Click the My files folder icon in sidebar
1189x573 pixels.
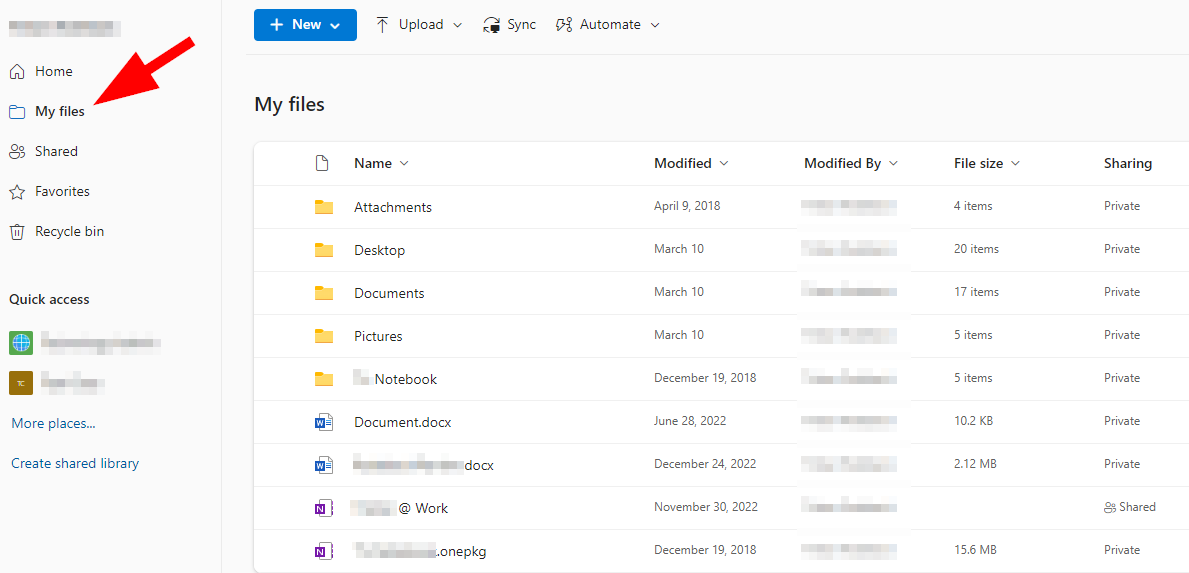17,112
